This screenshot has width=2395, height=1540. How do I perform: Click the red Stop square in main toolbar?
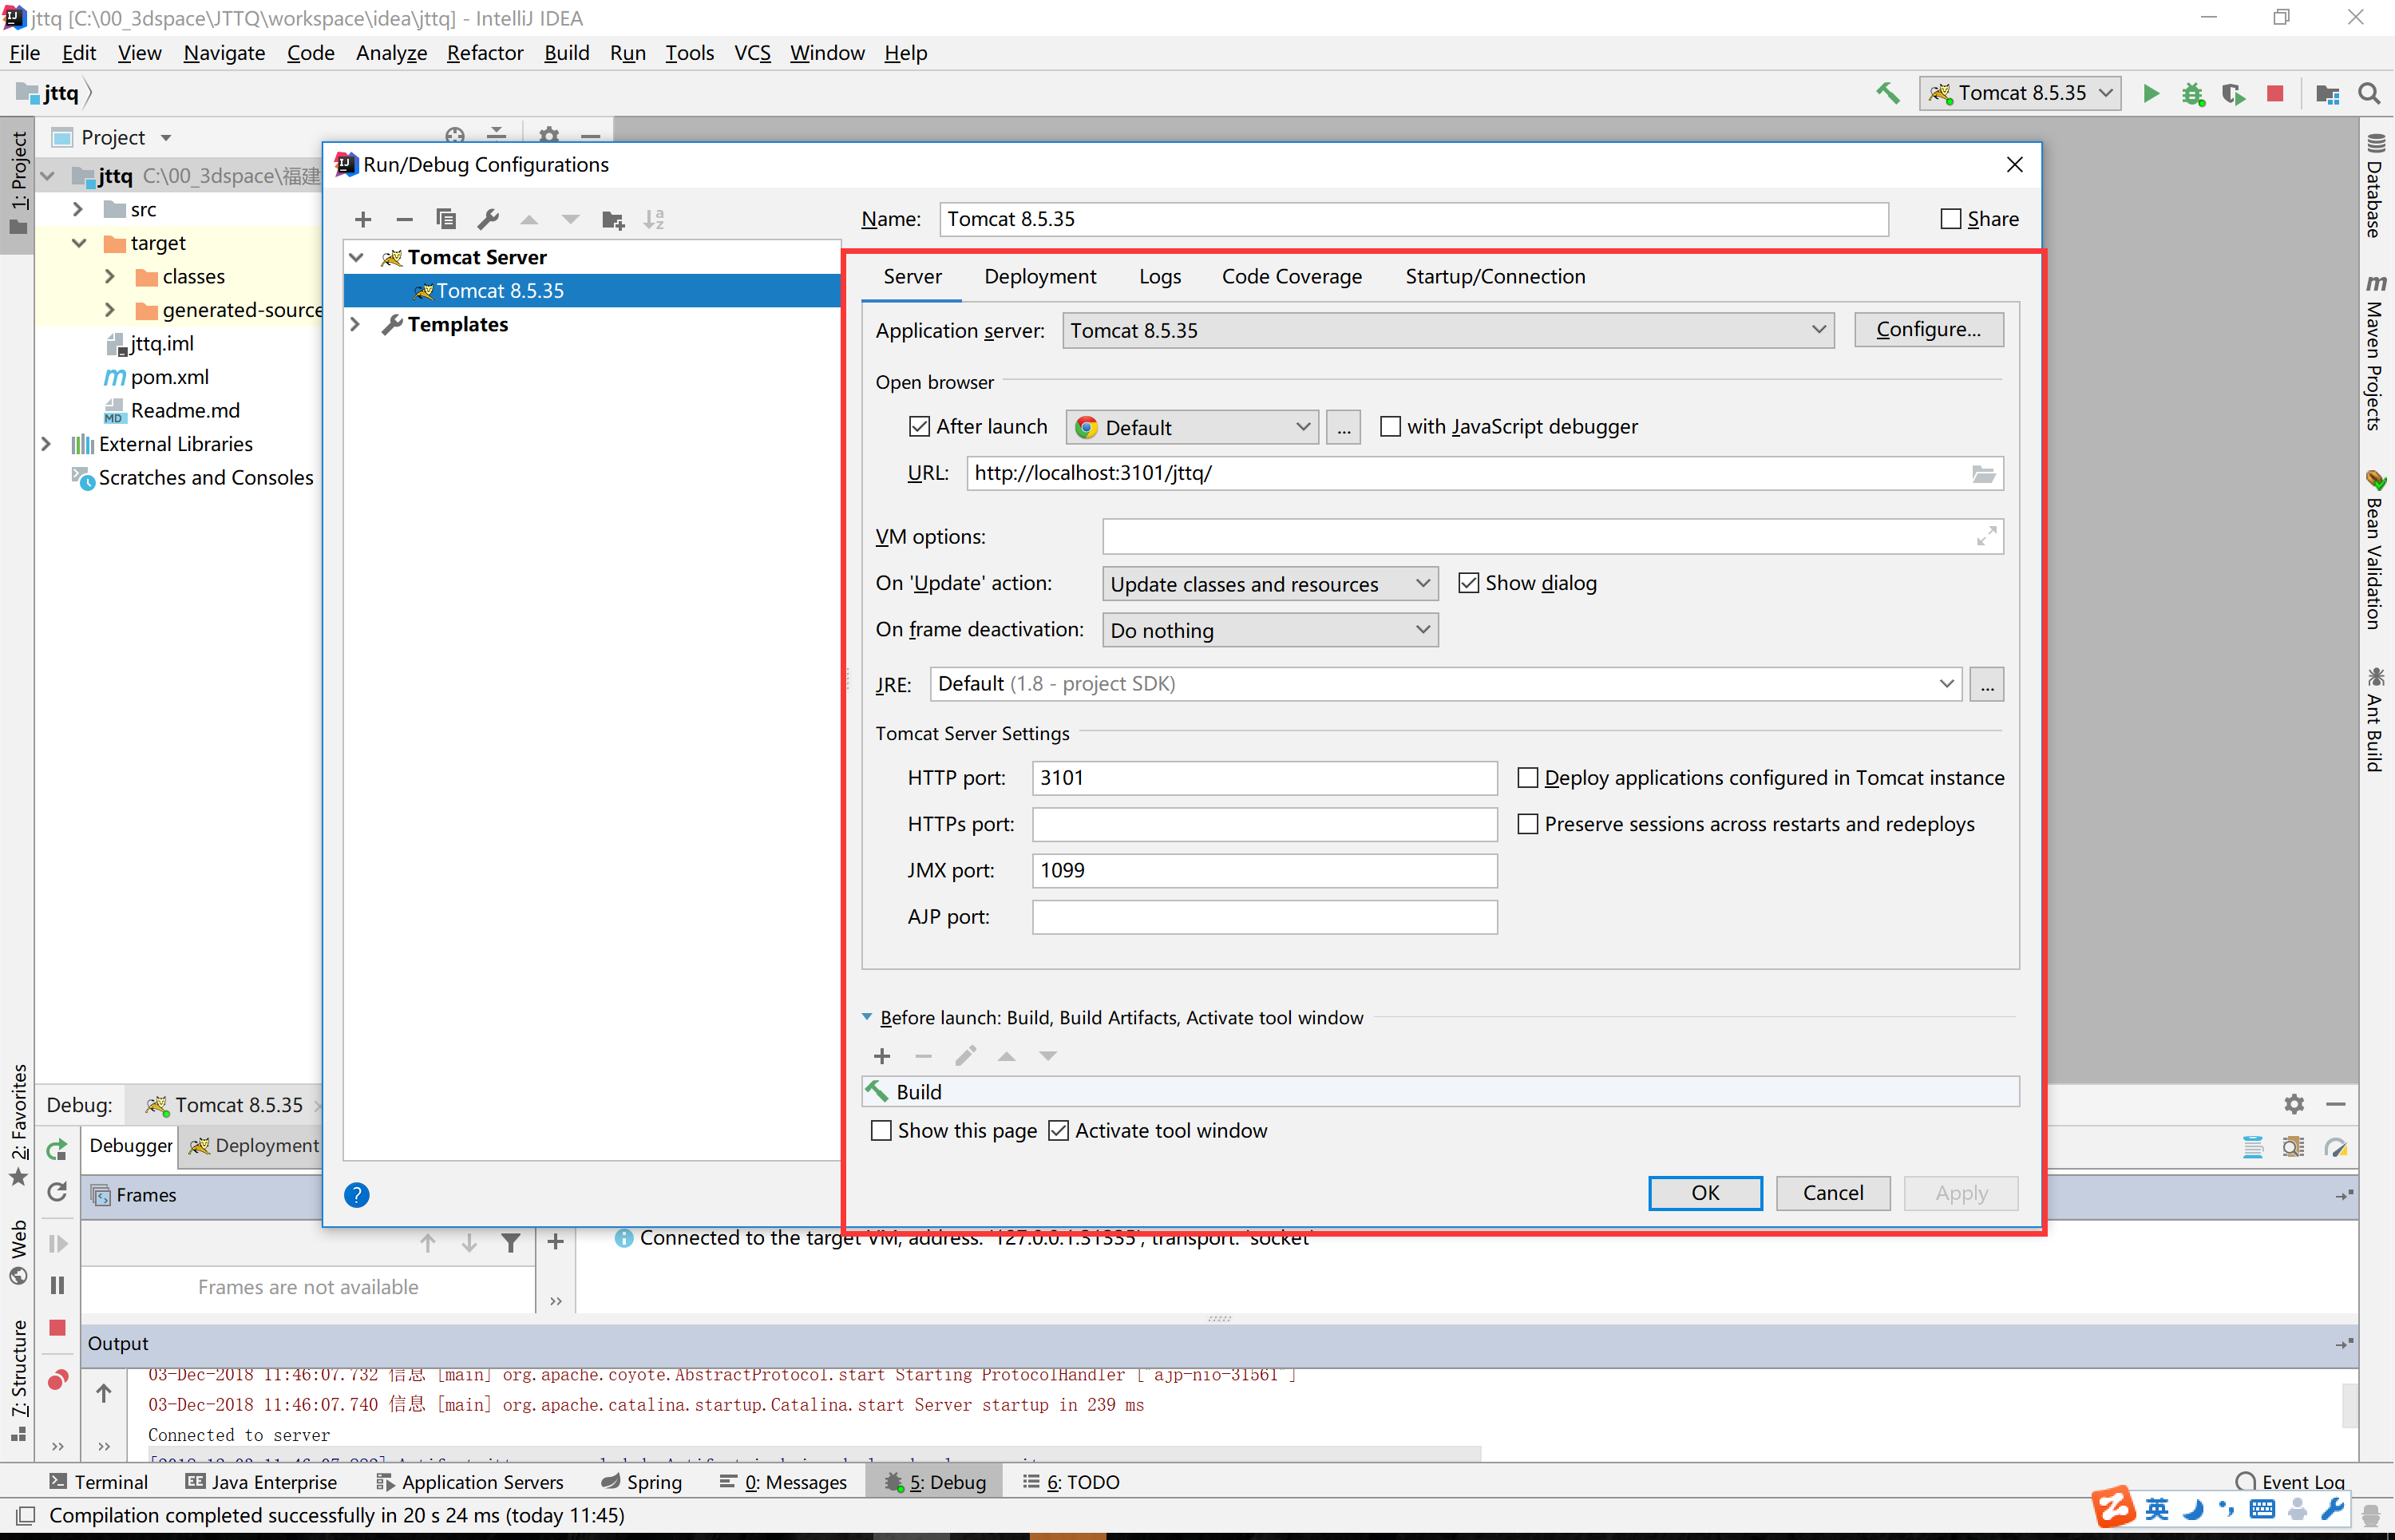coord(2275,94)
